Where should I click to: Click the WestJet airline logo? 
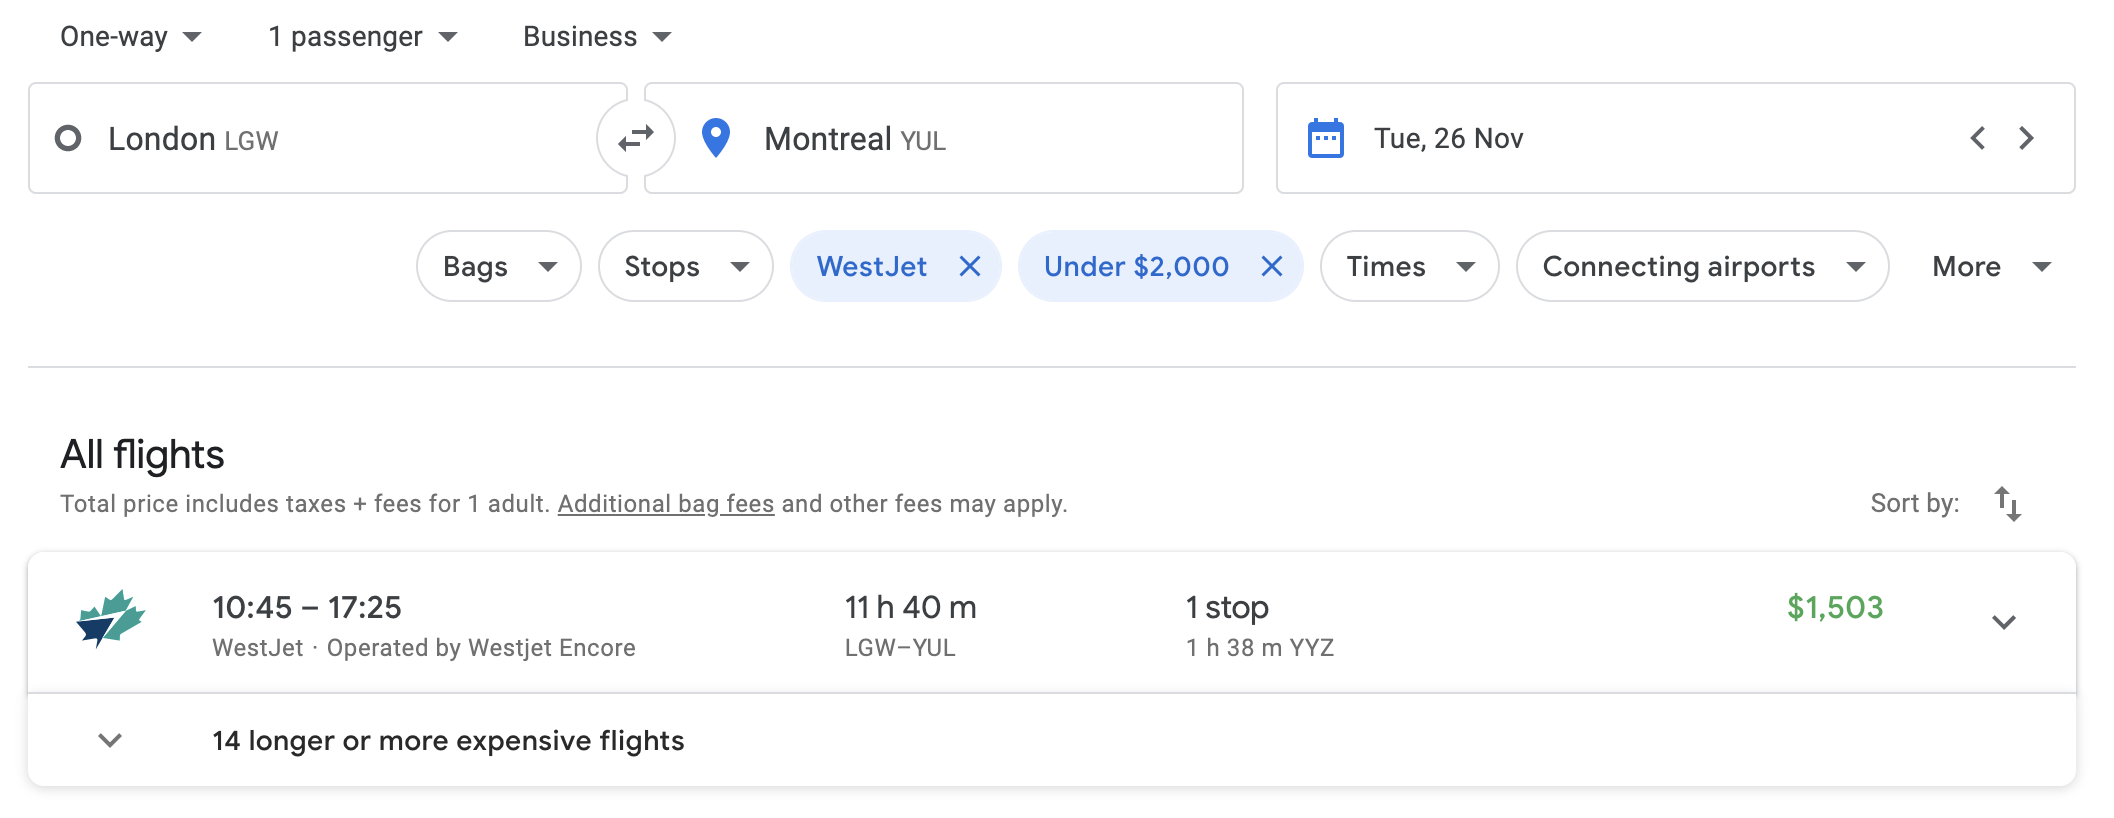pyautogui.click(x=111, y=619)
